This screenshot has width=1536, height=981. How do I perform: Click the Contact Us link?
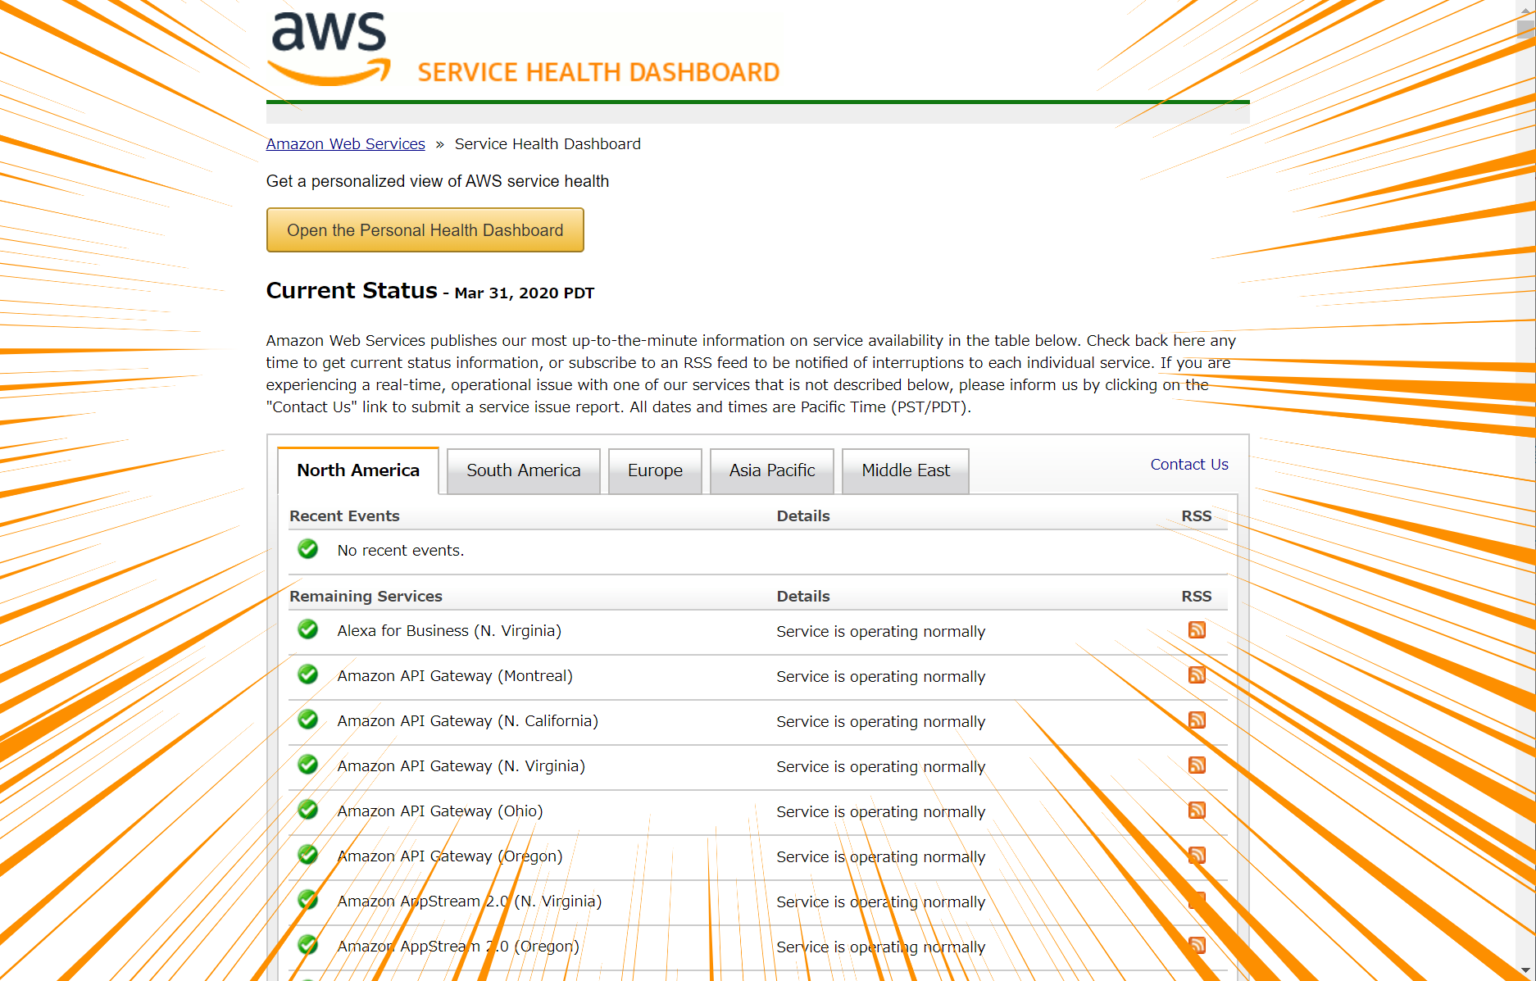point(1189,464)
